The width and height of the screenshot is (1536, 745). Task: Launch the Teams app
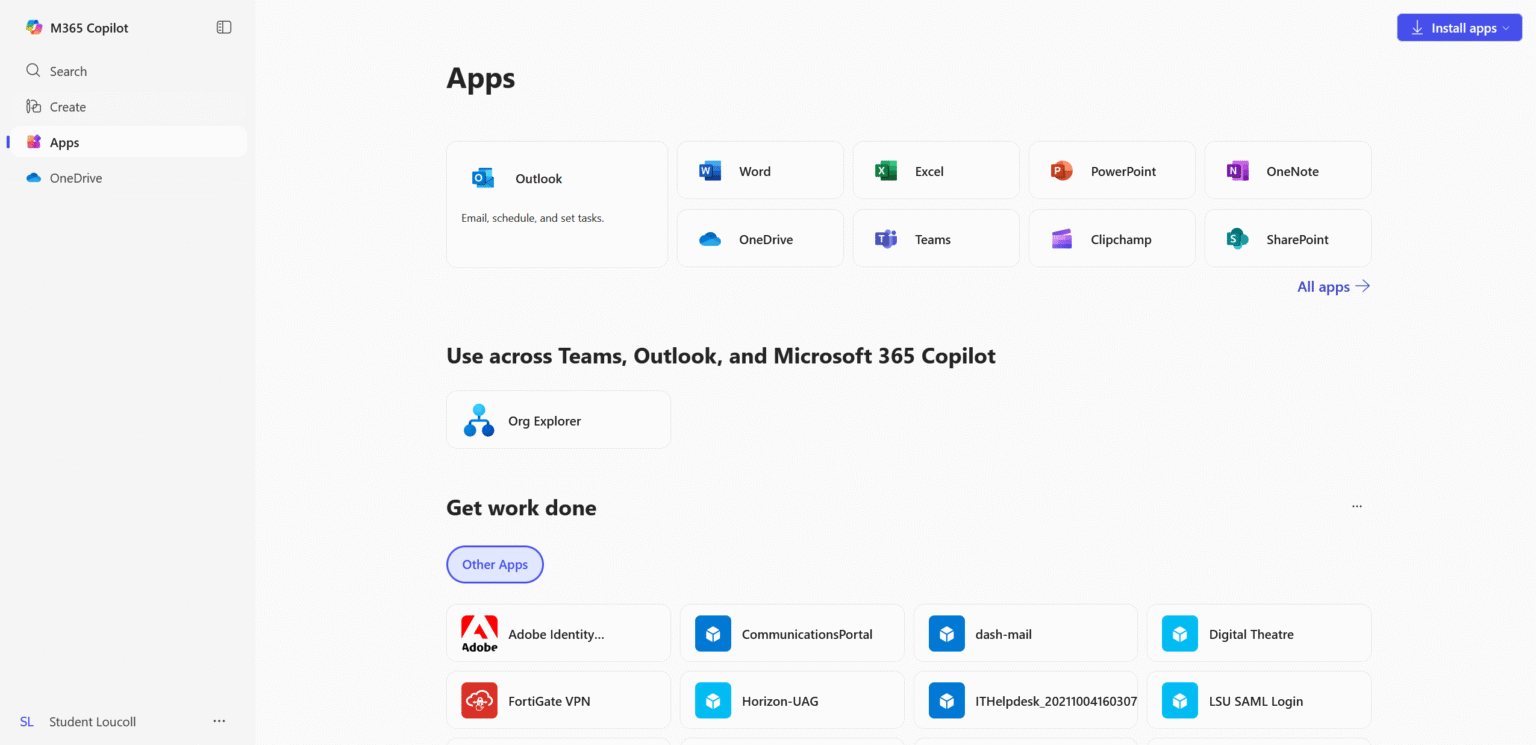pos(934,238)
